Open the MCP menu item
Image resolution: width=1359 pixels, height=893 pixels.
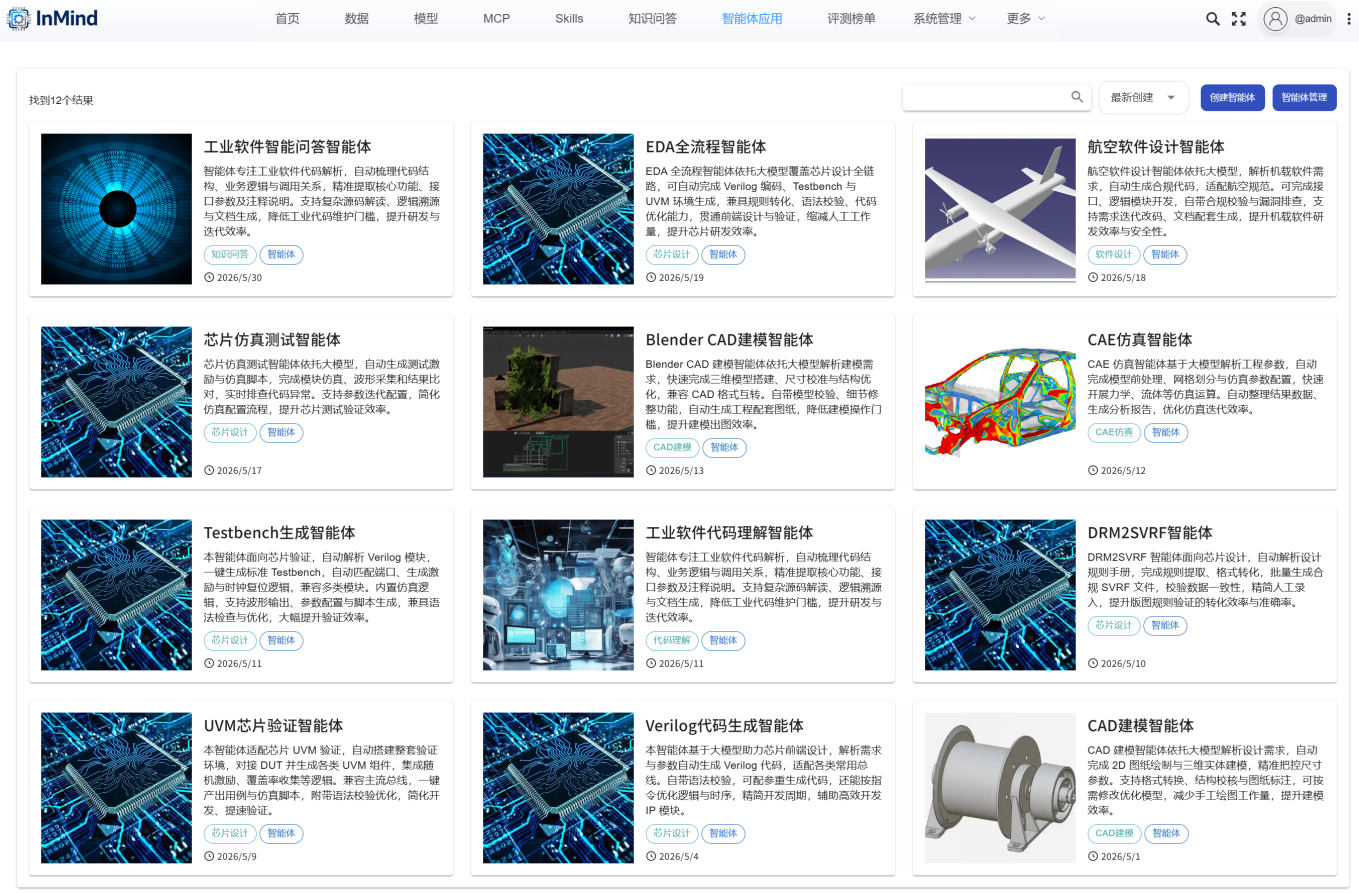click(x=496, y=19)
